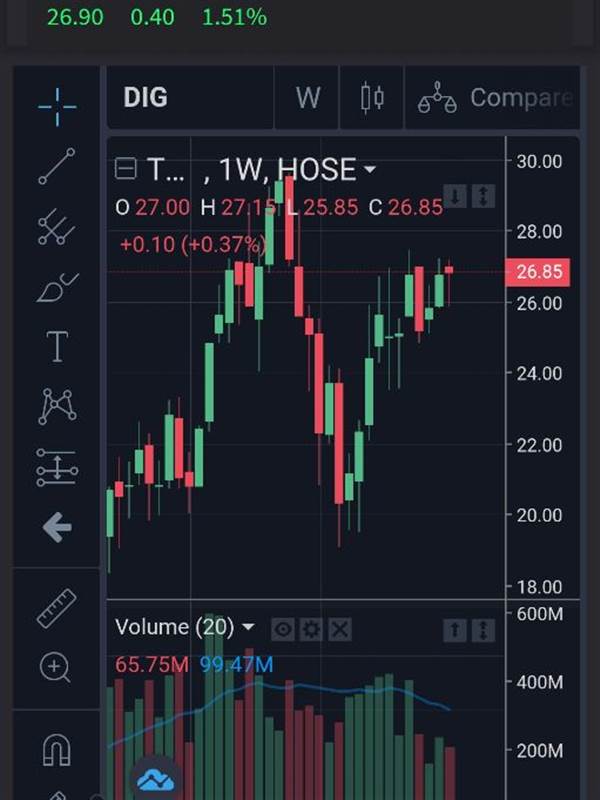Toggle magnet mode on

tap(57, 750)
